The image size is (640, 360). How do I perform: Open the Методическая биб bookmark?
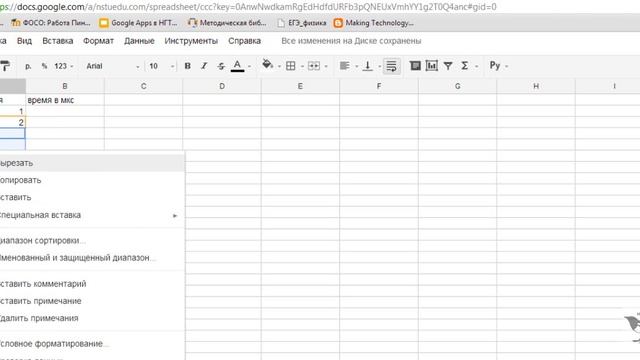click(227, 23)
